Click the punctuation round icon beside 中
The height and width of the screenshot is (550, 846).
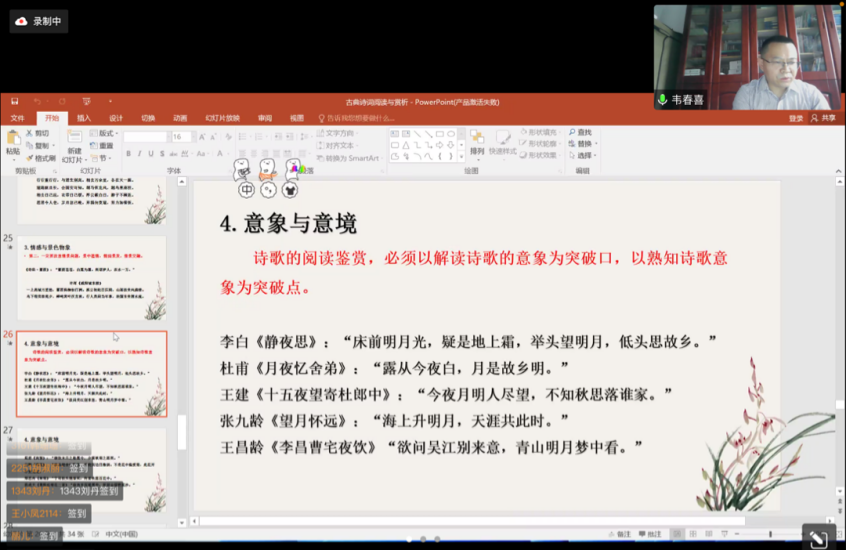pos(268,190)
